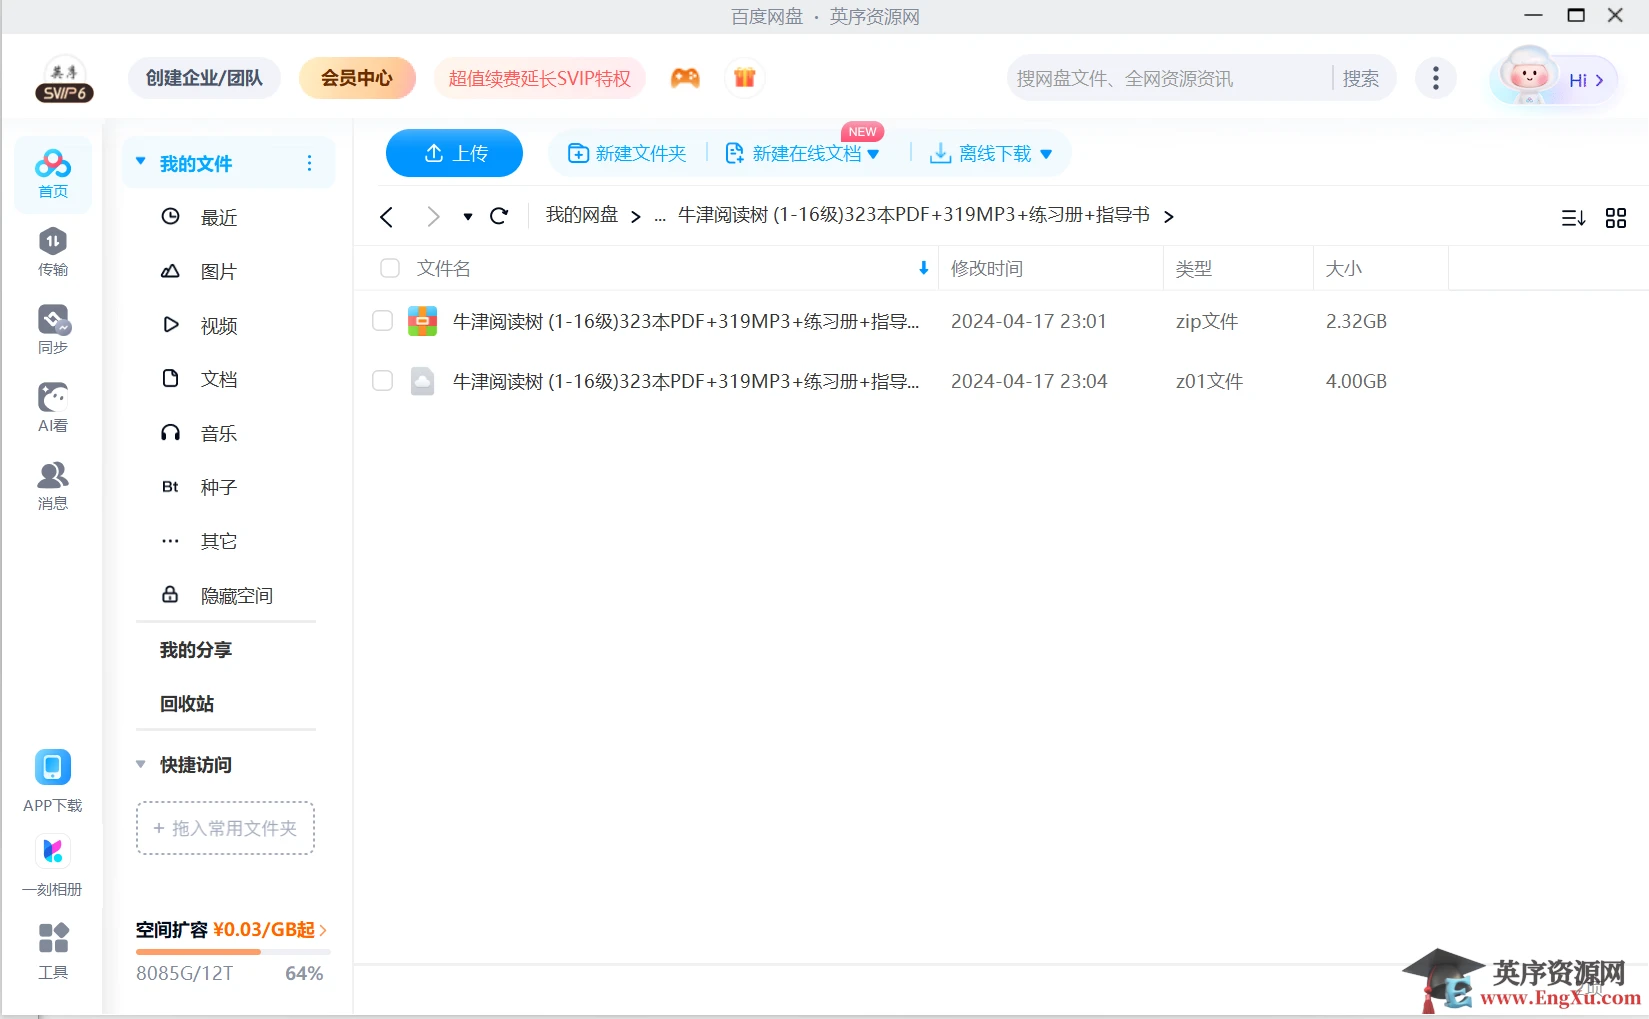Viewport: 1649px width, 1019px height.
Task: Click the SVIP6 badge logo
Action: click(66, 80)
